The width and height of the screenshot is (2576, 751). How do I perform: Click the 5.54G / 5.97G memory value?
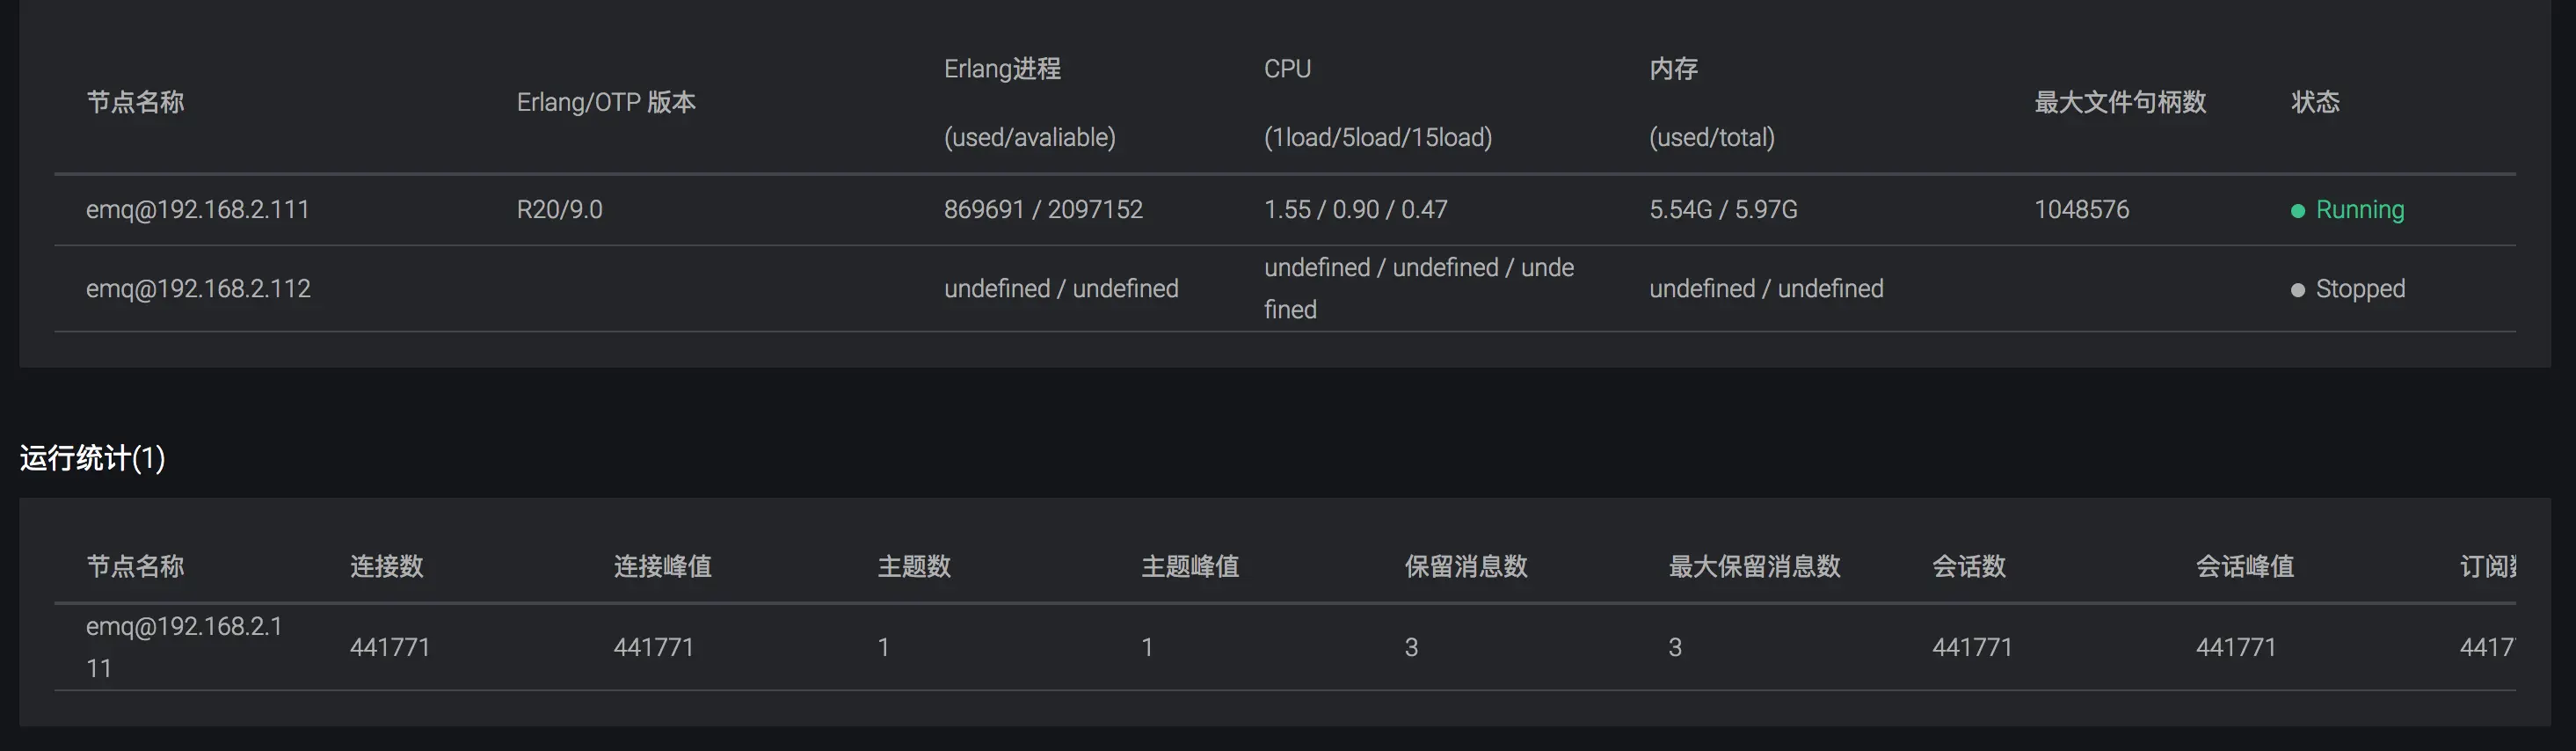coord(1723,210)
